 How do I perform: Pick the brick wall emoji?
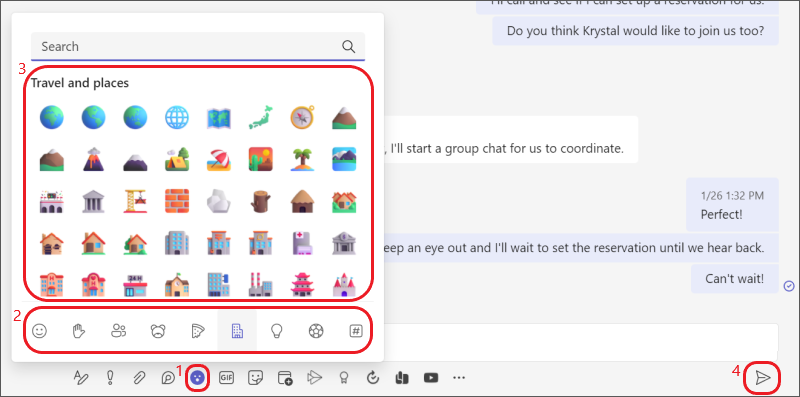[177, 202]
